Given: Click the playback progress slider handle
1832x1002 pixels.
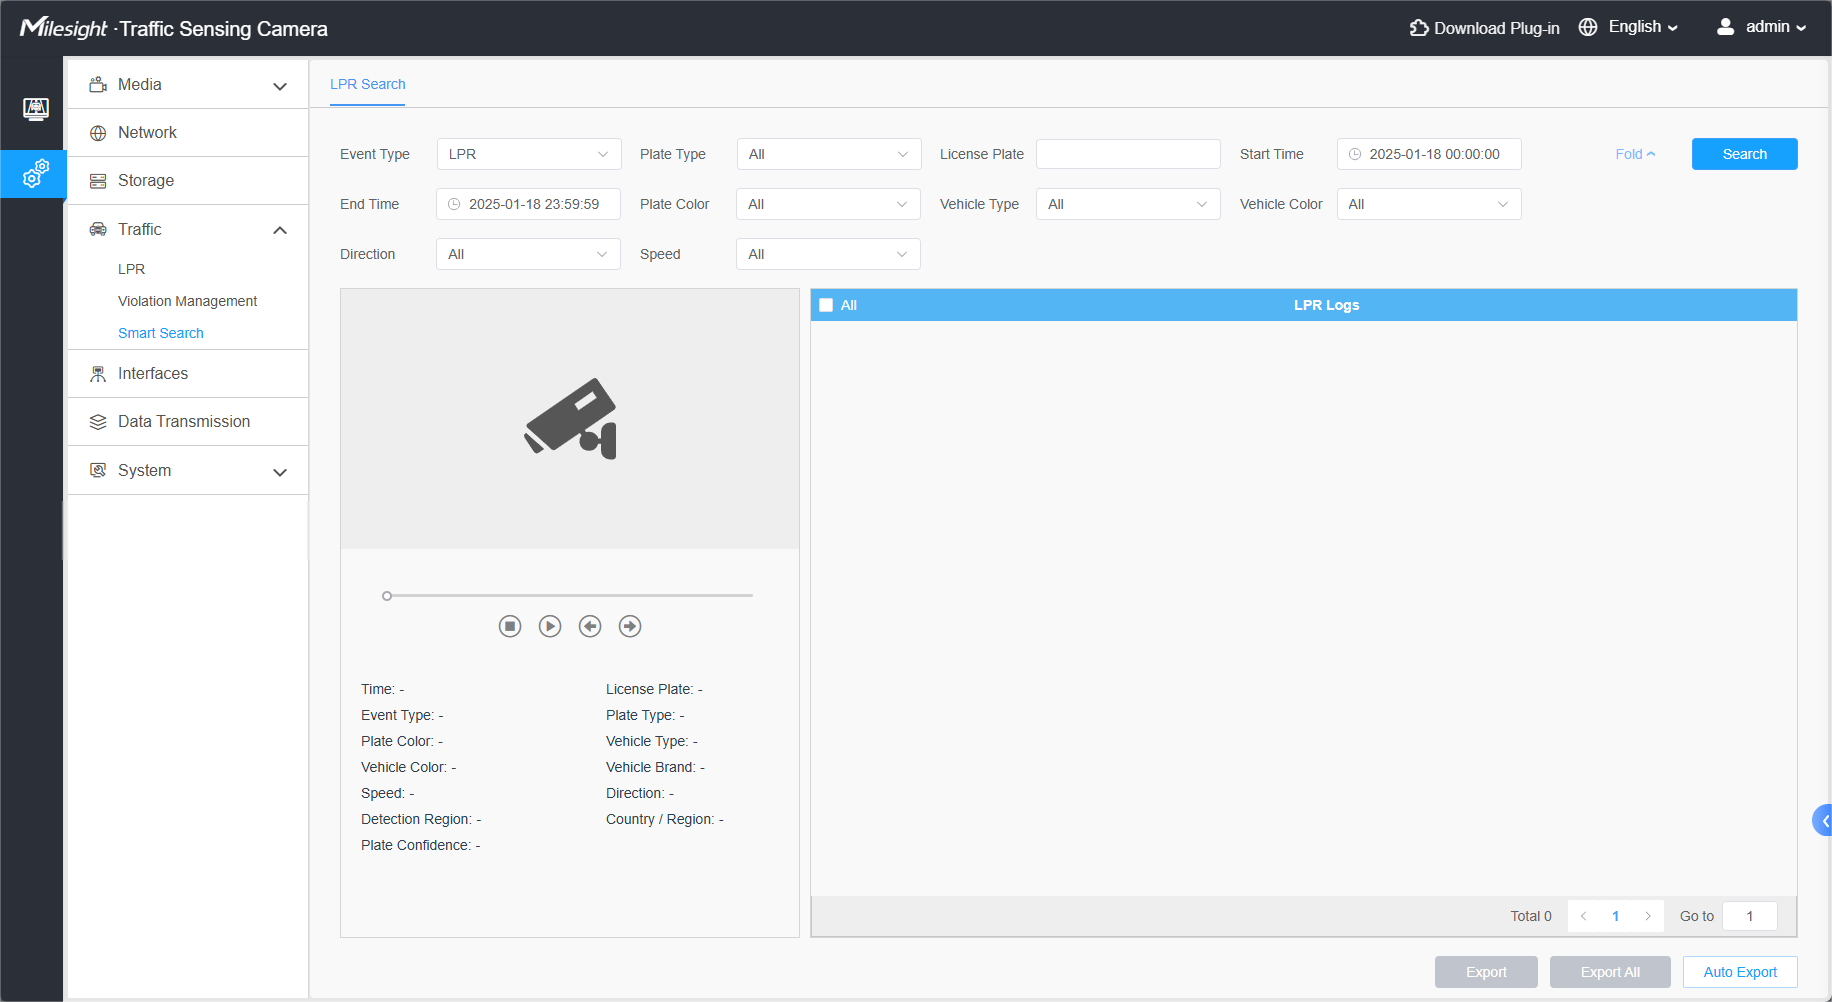Looking at the screenshot, I should 387,596.
